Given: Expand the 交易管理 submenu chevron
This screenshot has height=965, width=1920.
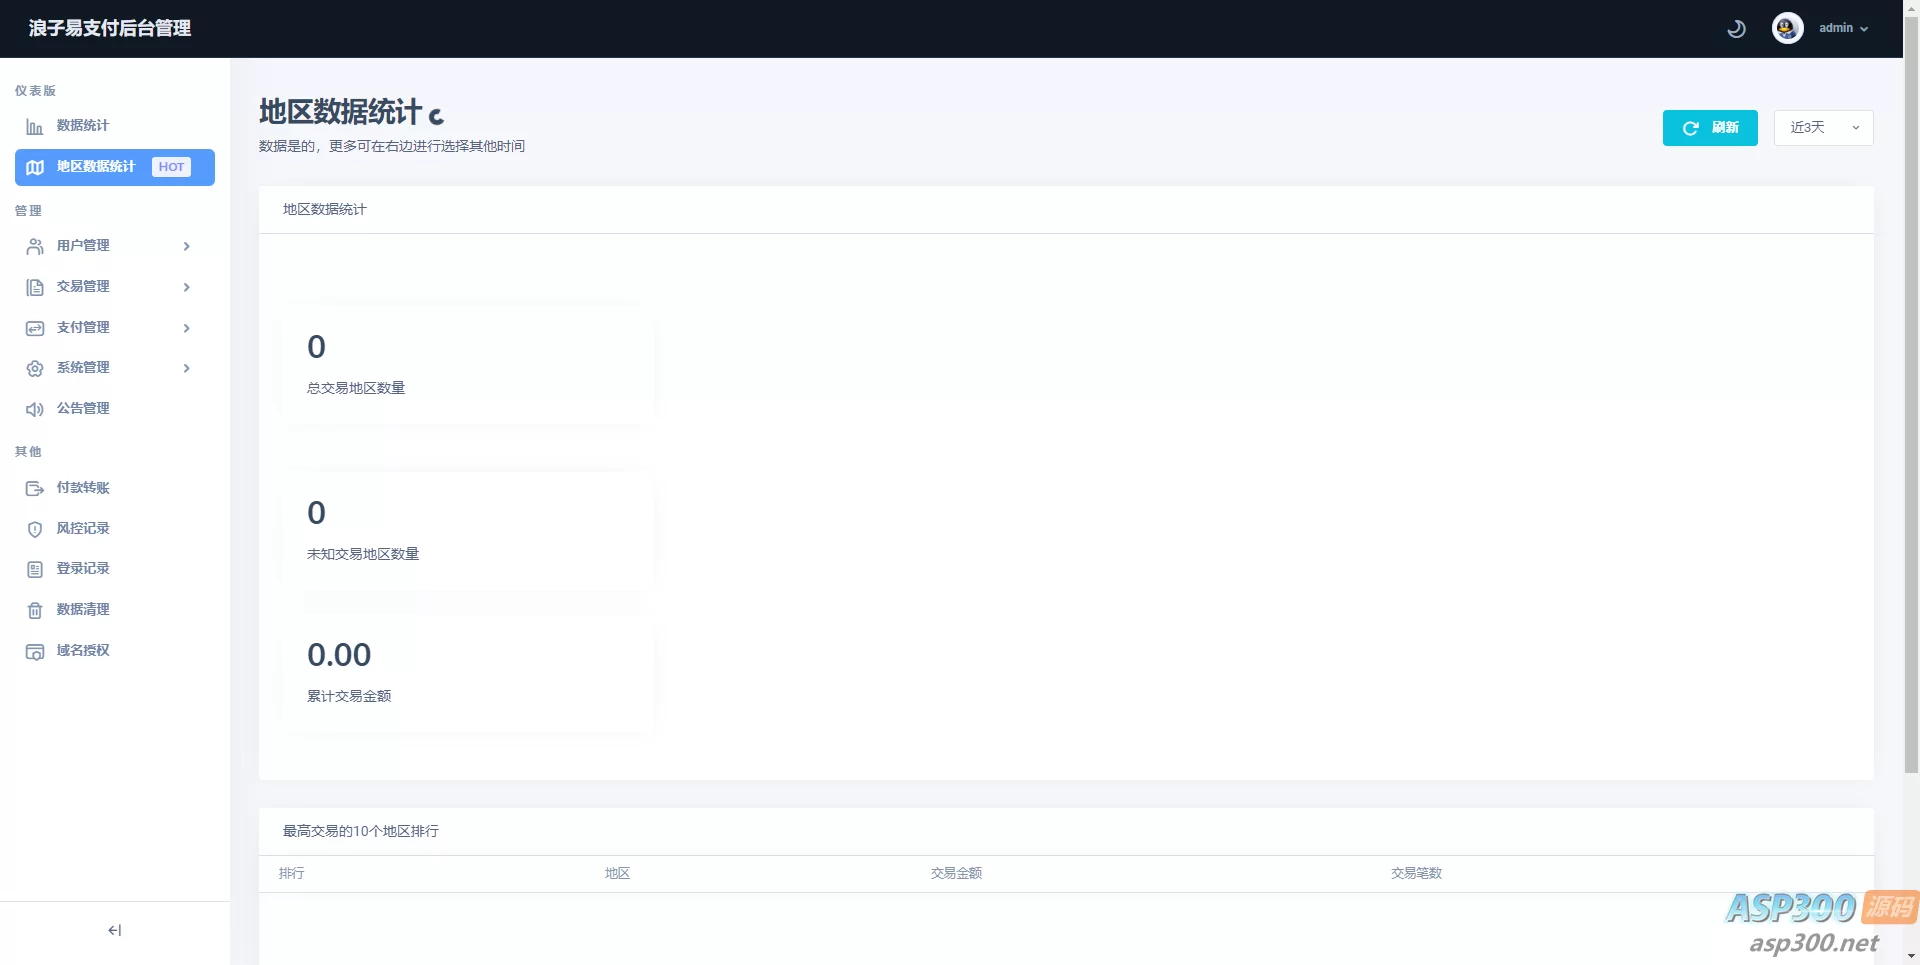Looking at the screenshot, I should [186, 287].
